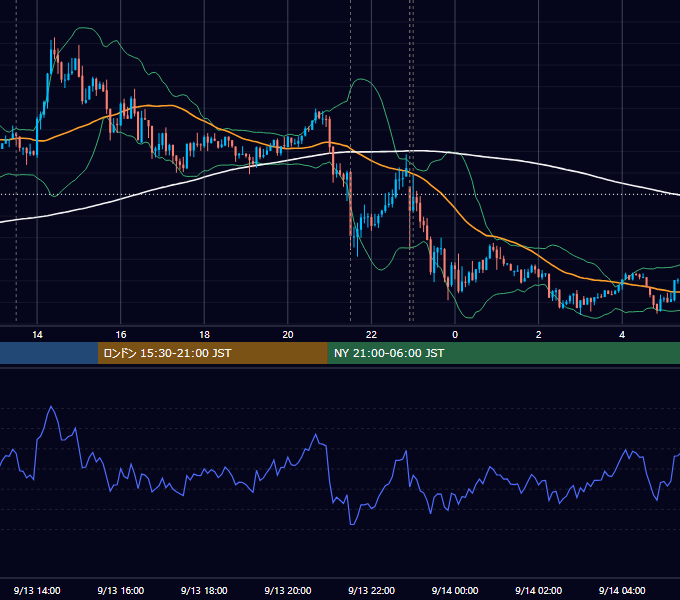Viewport: 680px width, 600px height.
Task: Click the 9/14 04:00 time label
Action: (622, 590)
